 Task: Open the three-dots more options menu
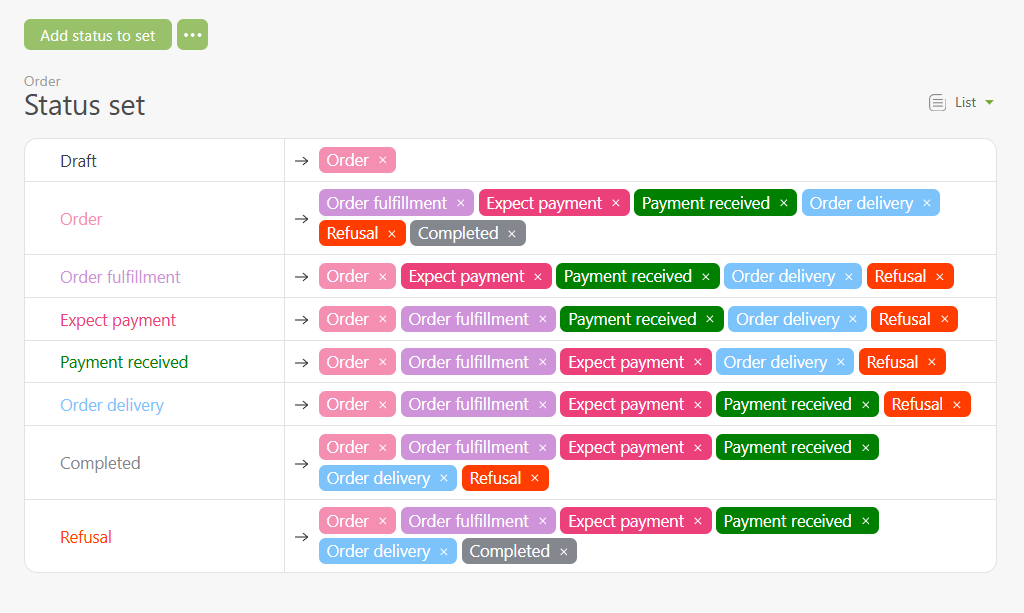pos(193,35)
